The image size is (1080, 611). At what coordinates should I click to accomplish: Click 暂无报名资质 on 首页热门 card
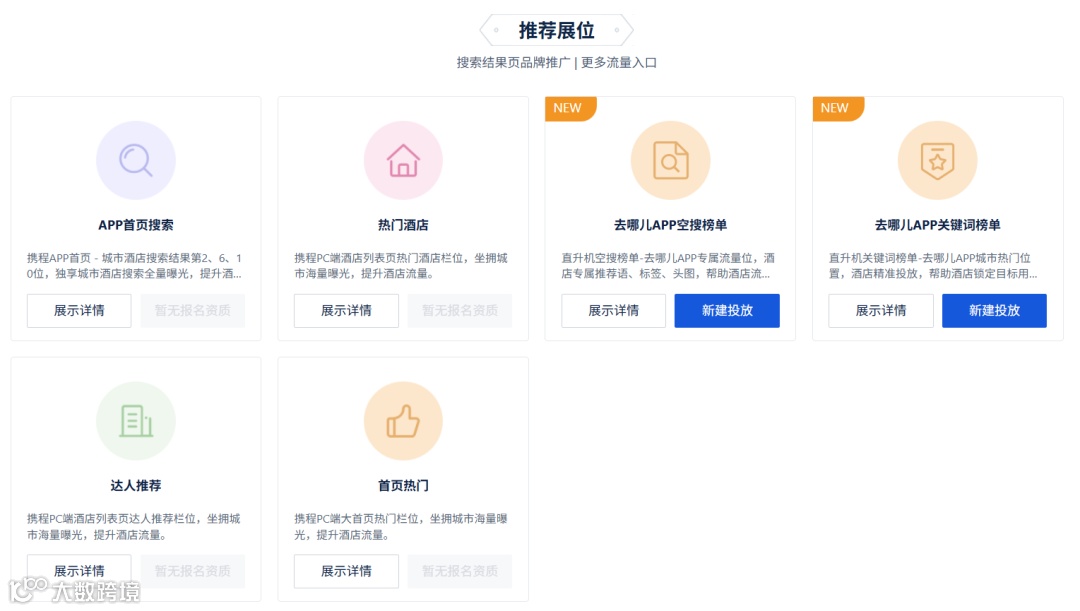[460, 571]
